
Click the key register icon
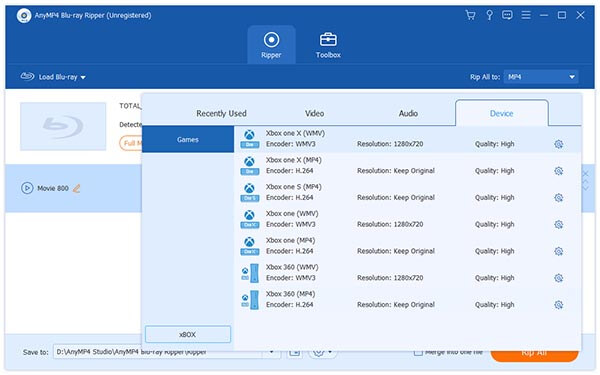pos(489,15)
